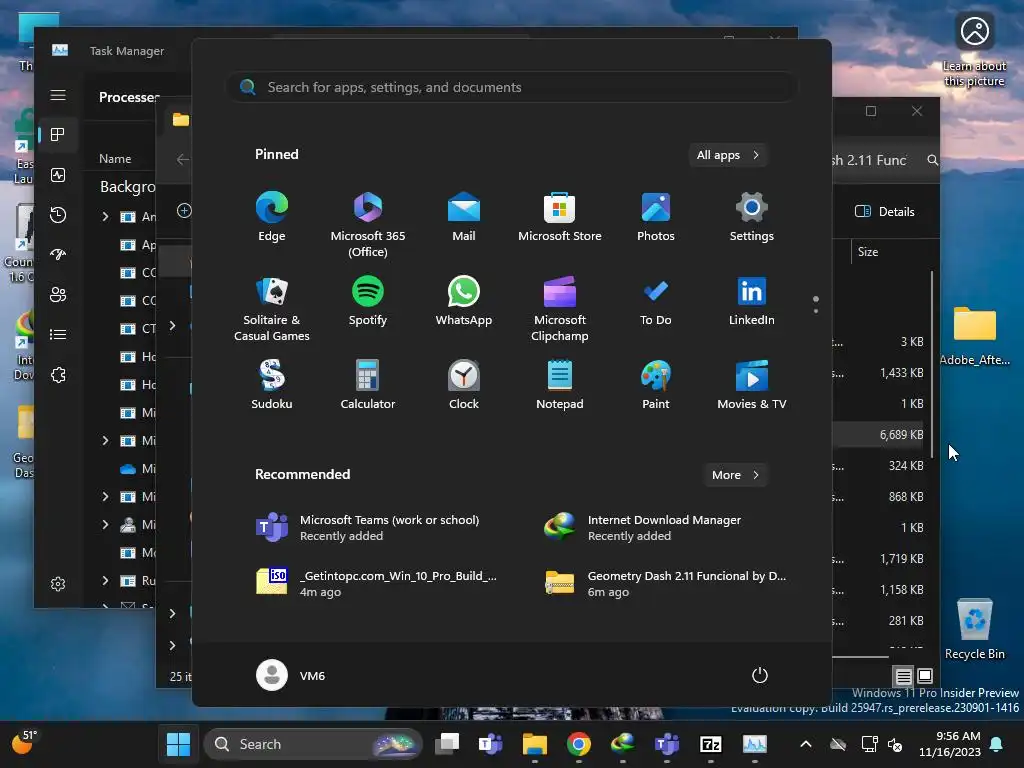Open Microsoft Clipchamp
The height and width of the screenshot is (768, 1024).
(x=560, y=308)
